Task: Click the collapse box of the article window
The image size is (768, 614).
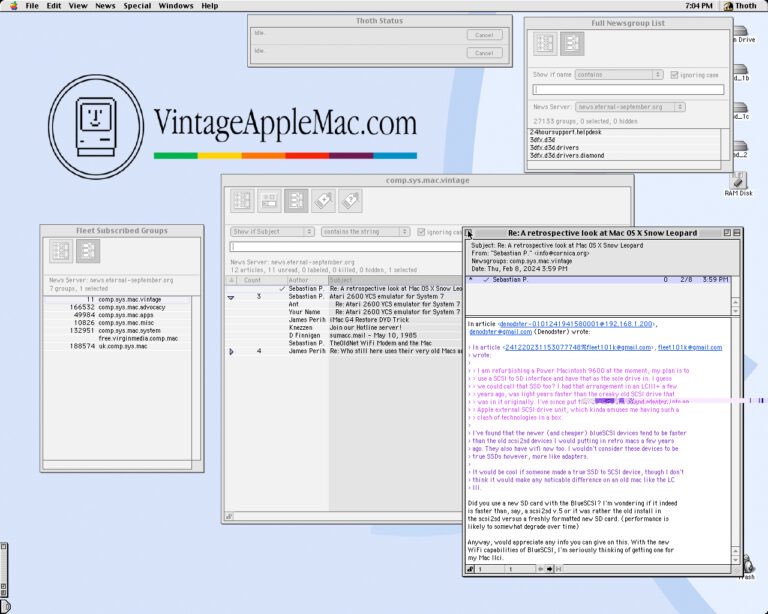Action: (737, 233)
